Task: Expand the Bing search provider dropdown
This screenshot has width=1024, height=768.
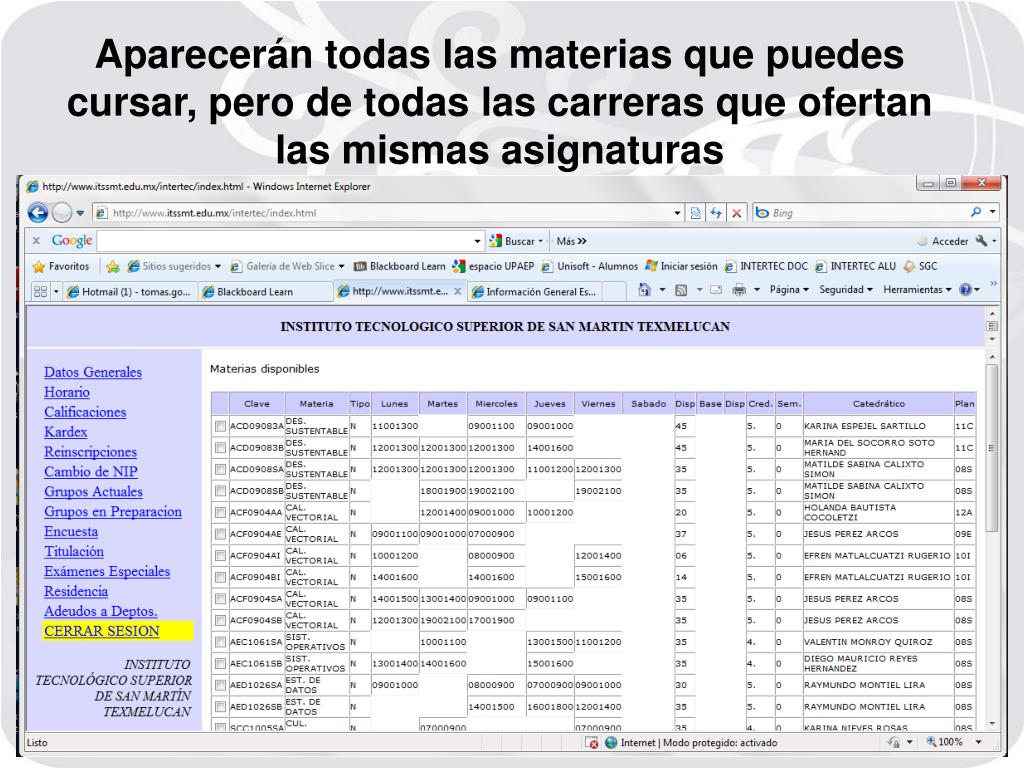Action: point(993,212)
